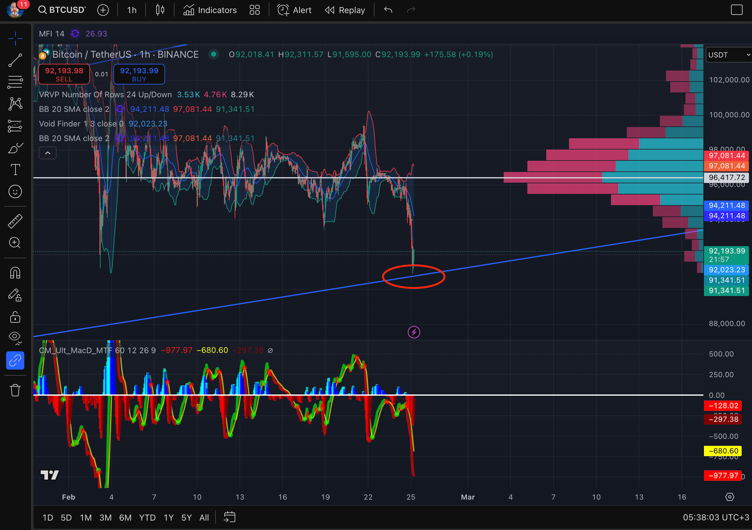The image size is (752, 530).
Task: Switch the date range to All
Action: (x=204, y=518)
